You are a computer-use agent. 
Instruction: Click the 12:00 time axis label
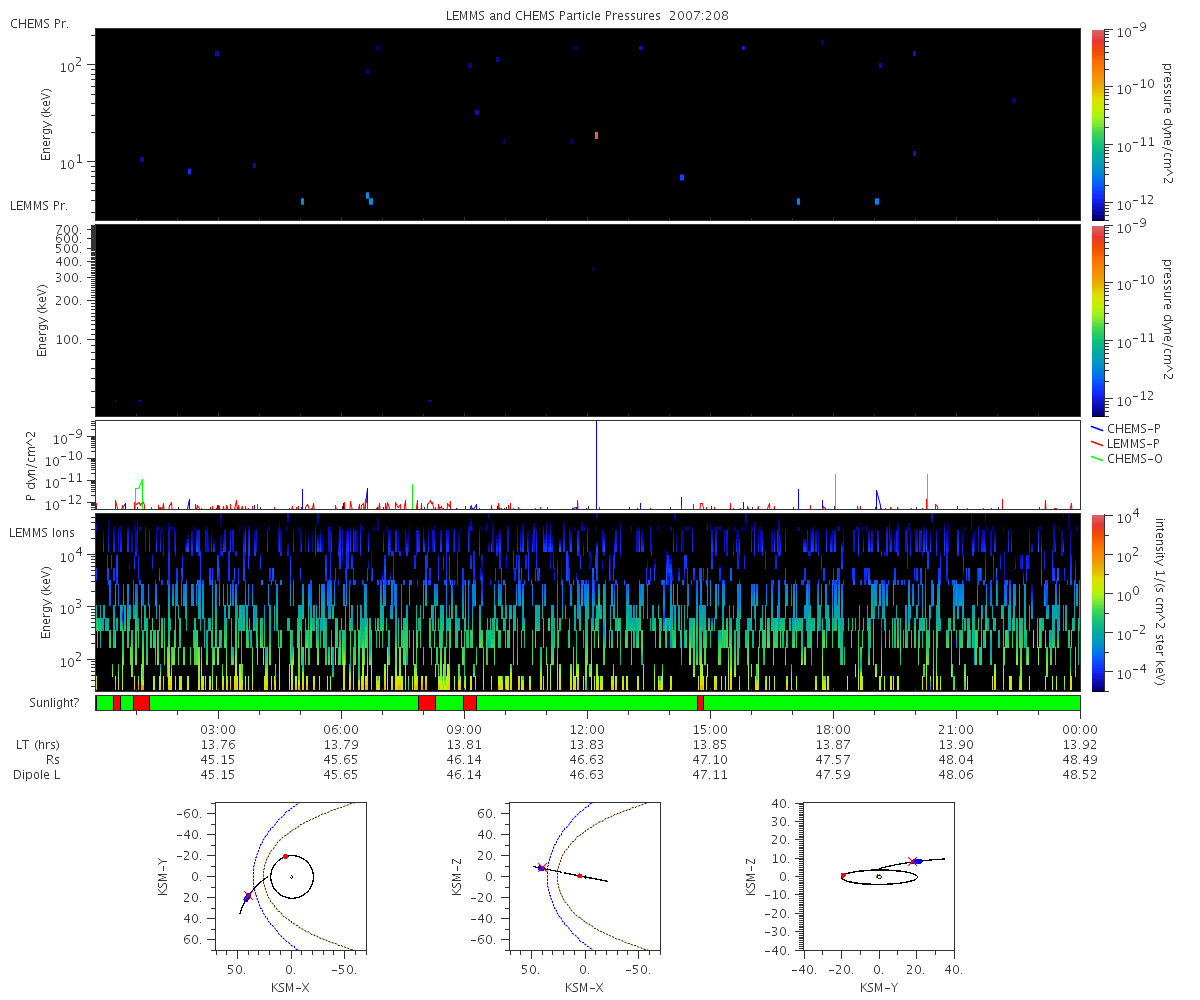pyautogui.click(x=587, y=730)
